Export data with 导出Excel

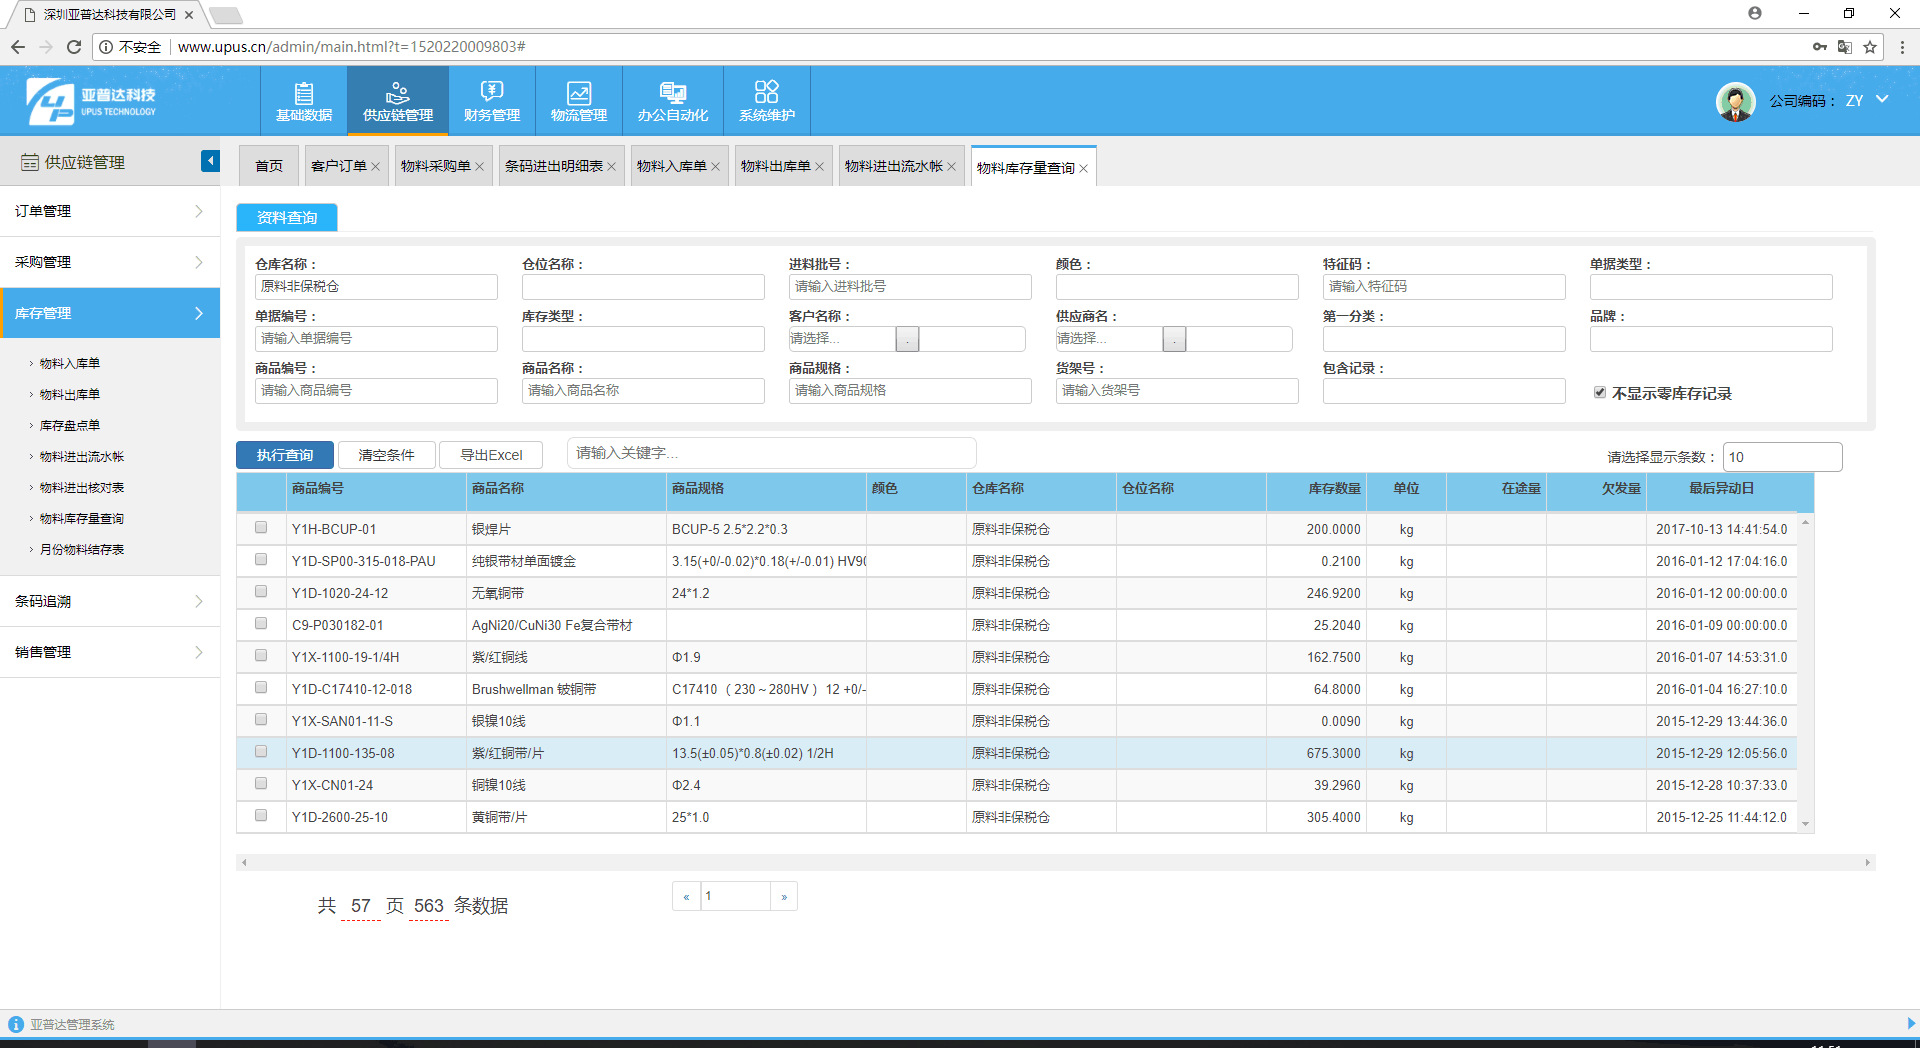[490, 454]
